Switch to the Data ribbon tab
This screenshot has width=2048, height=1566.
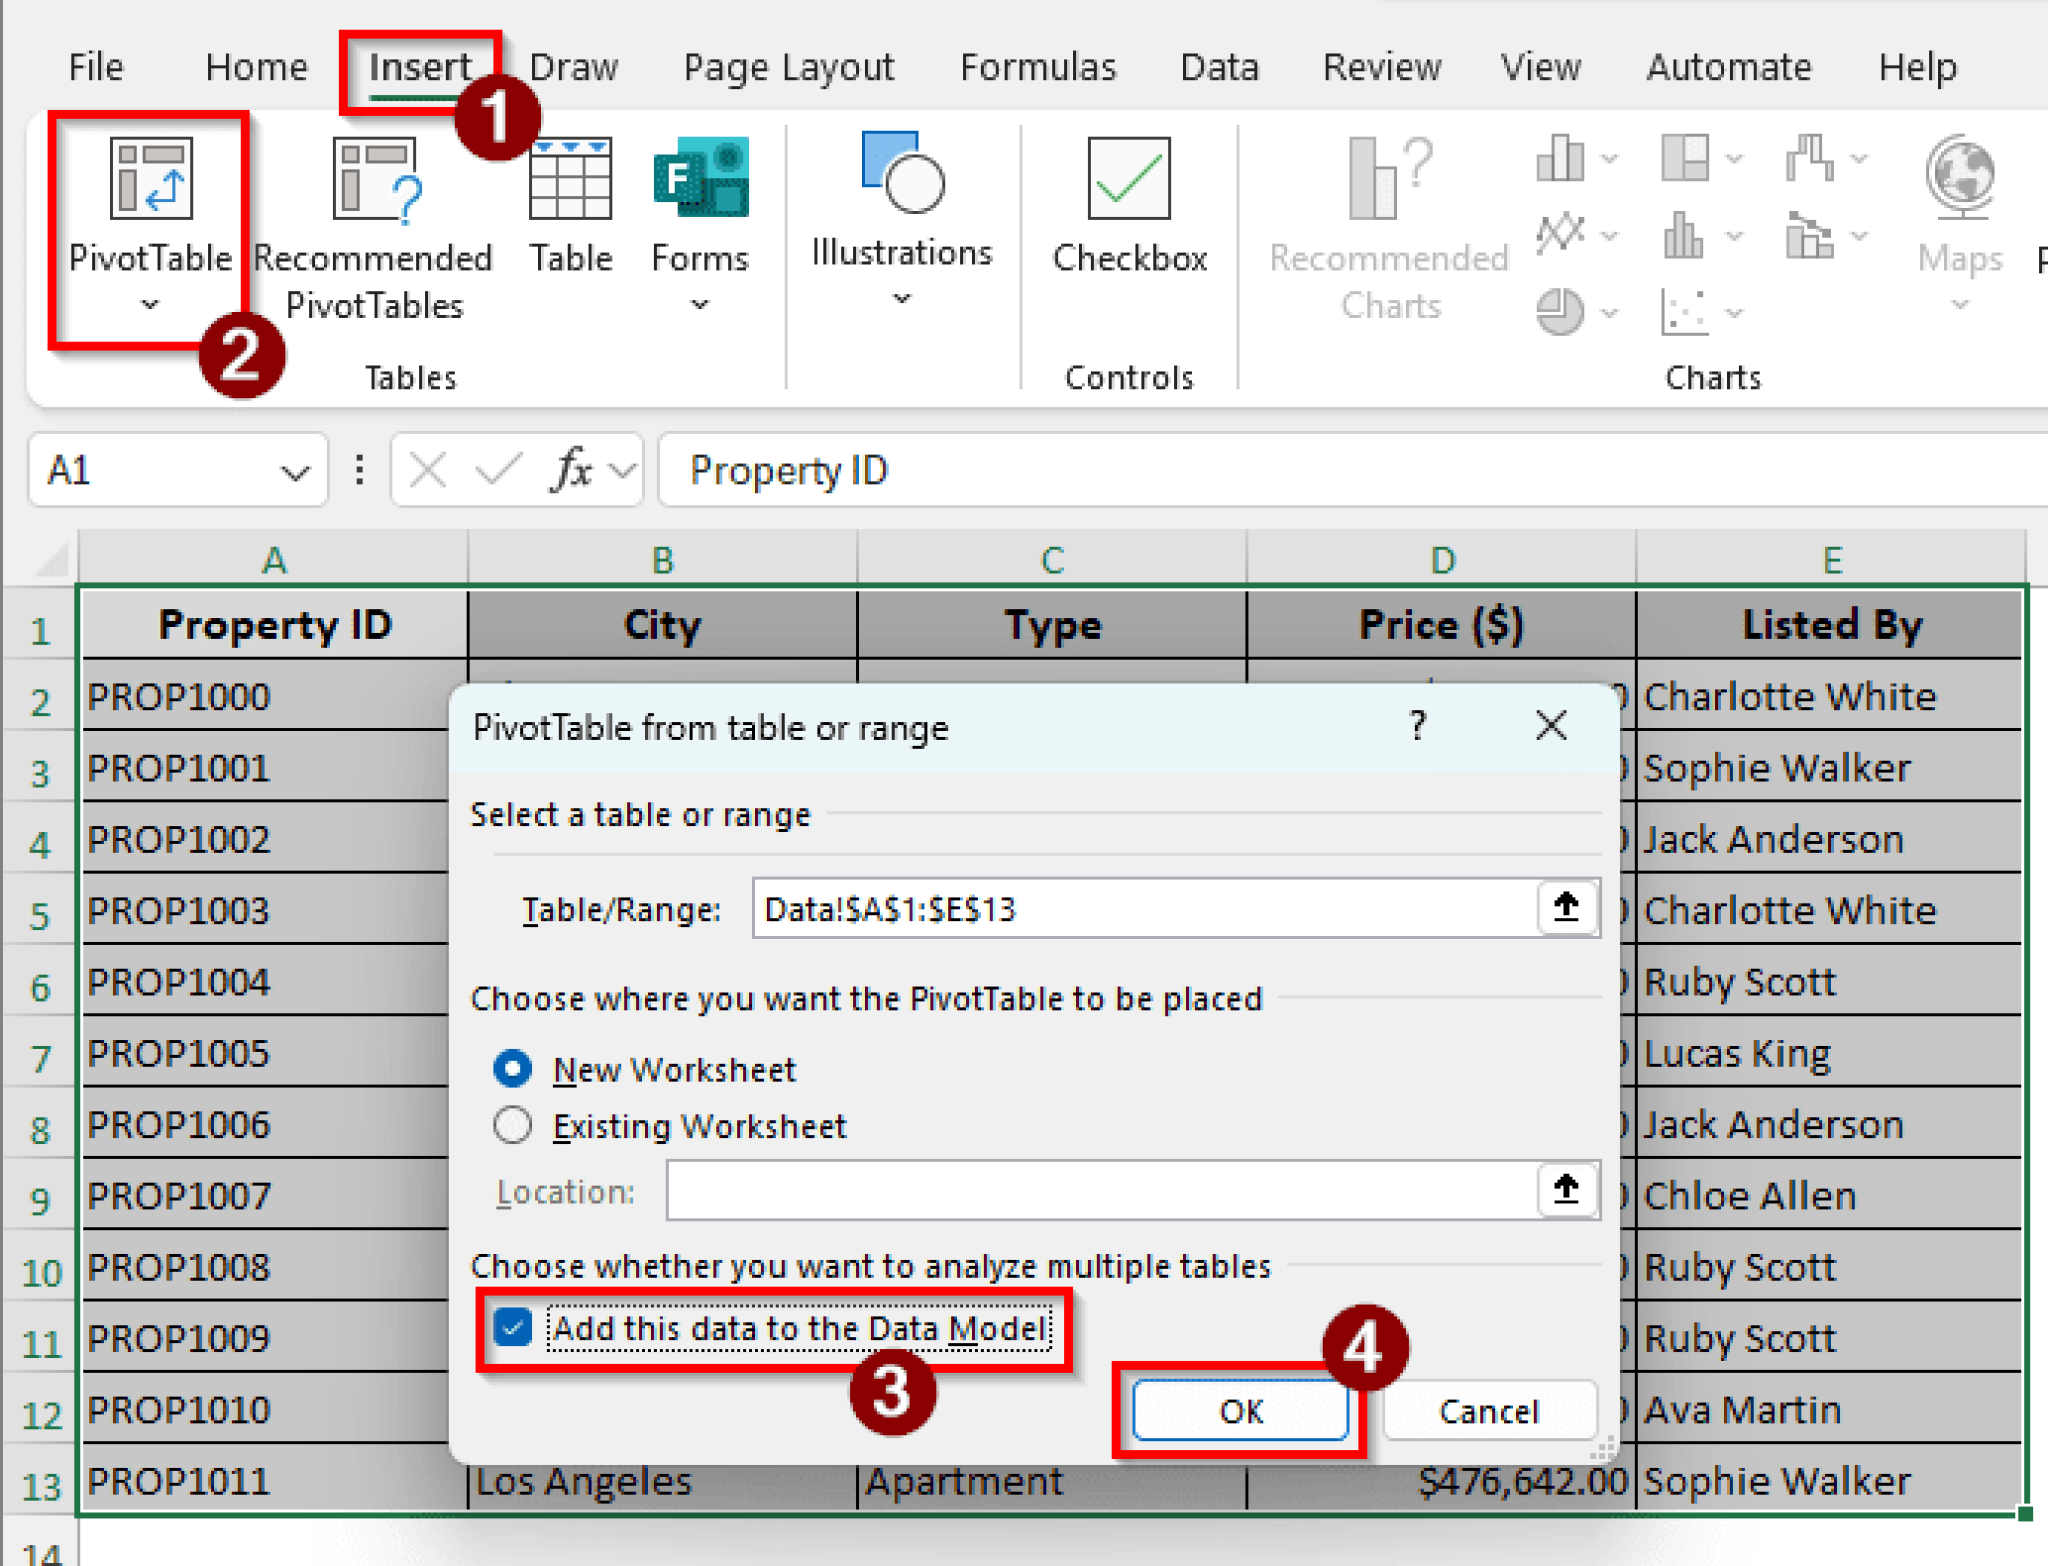pos(1218,66)
